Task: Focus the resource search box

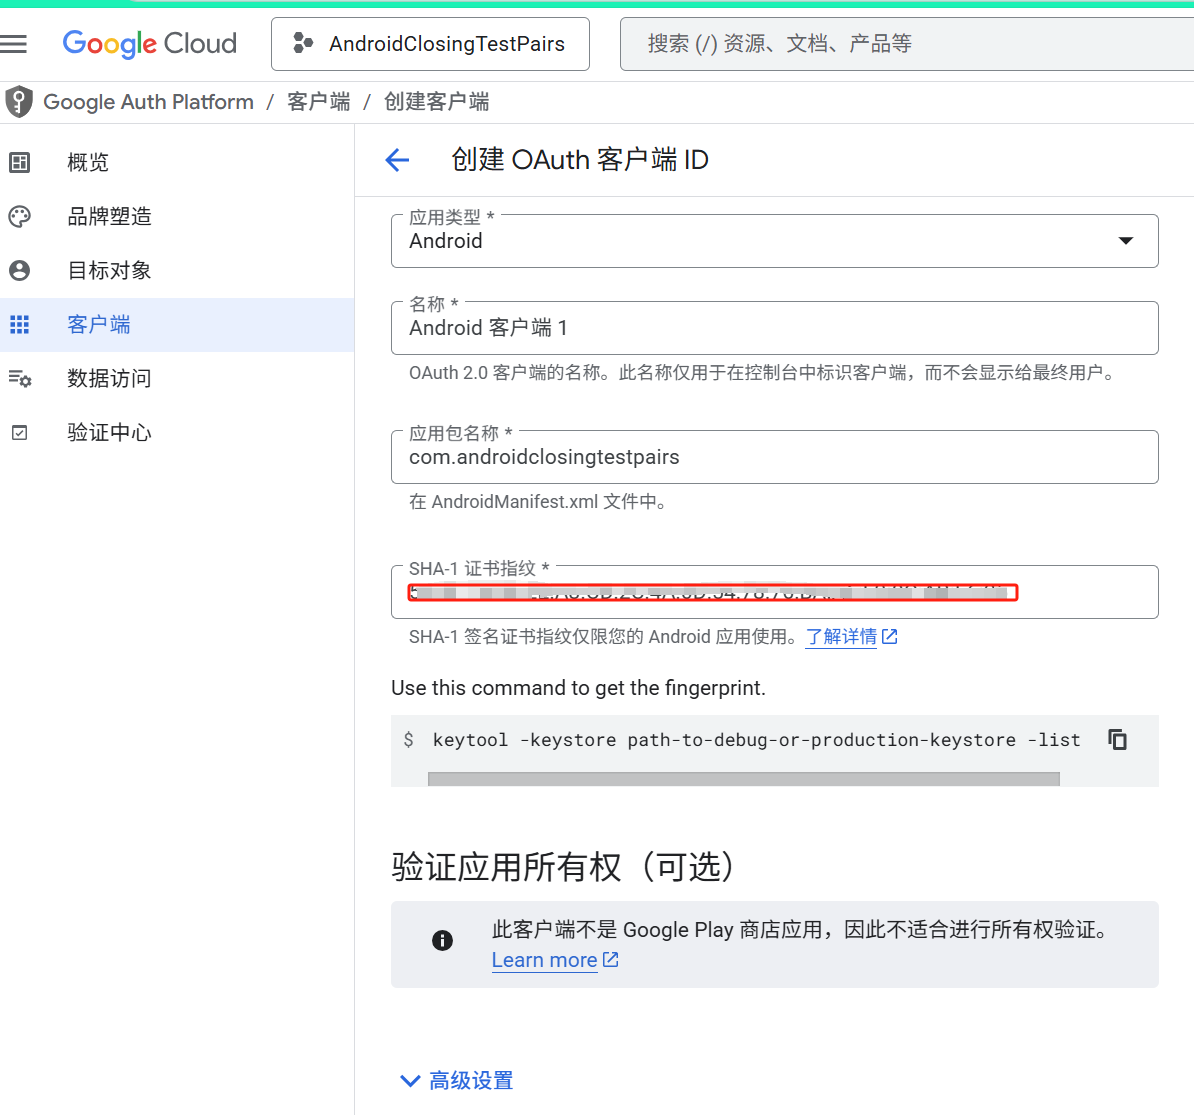Action: pos(906,44)
